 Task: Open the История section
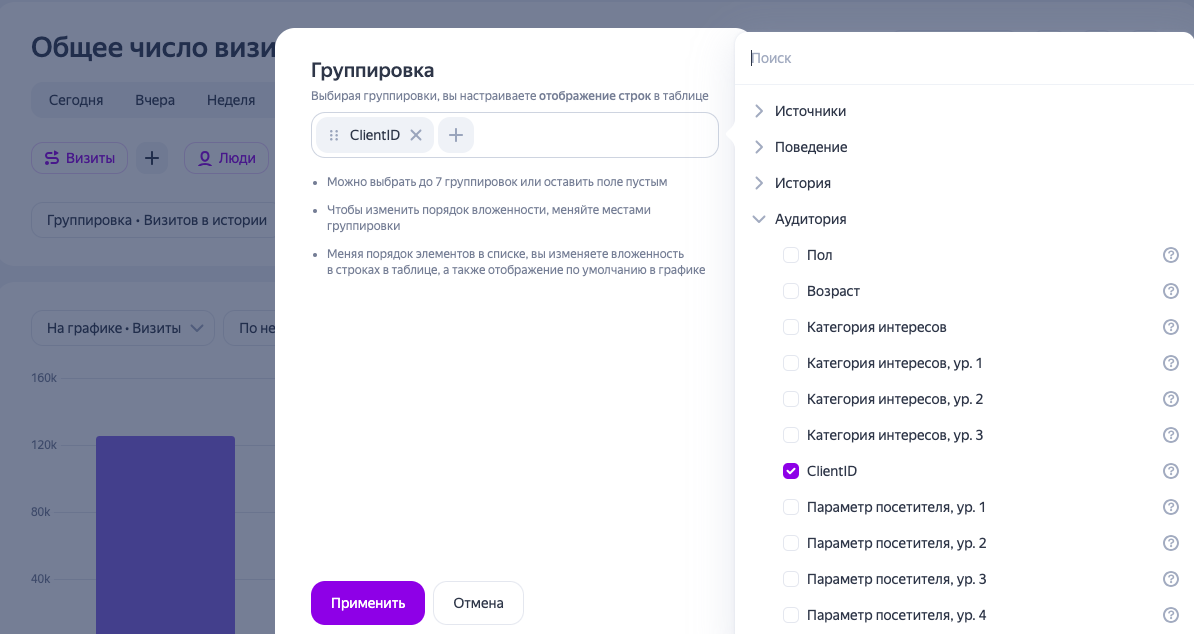pos(759,182)
